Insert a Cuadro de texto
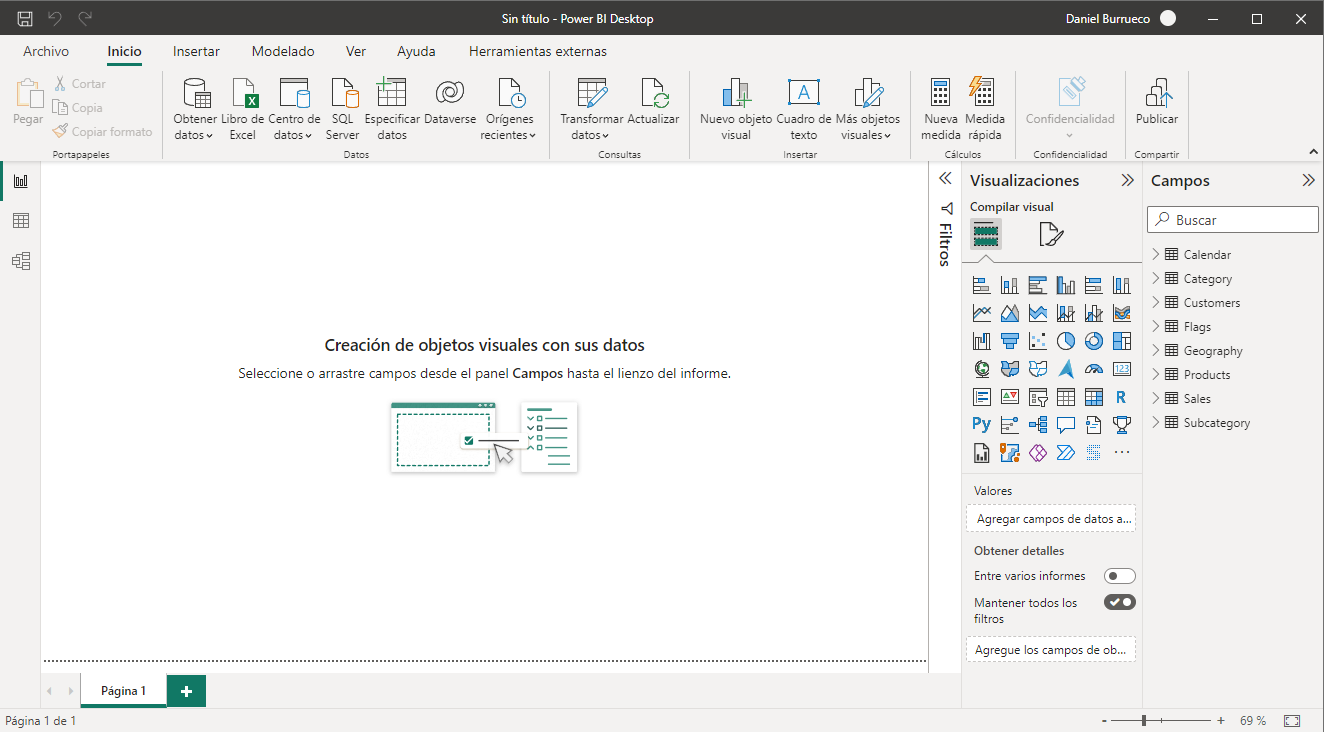 click(803, 94)
